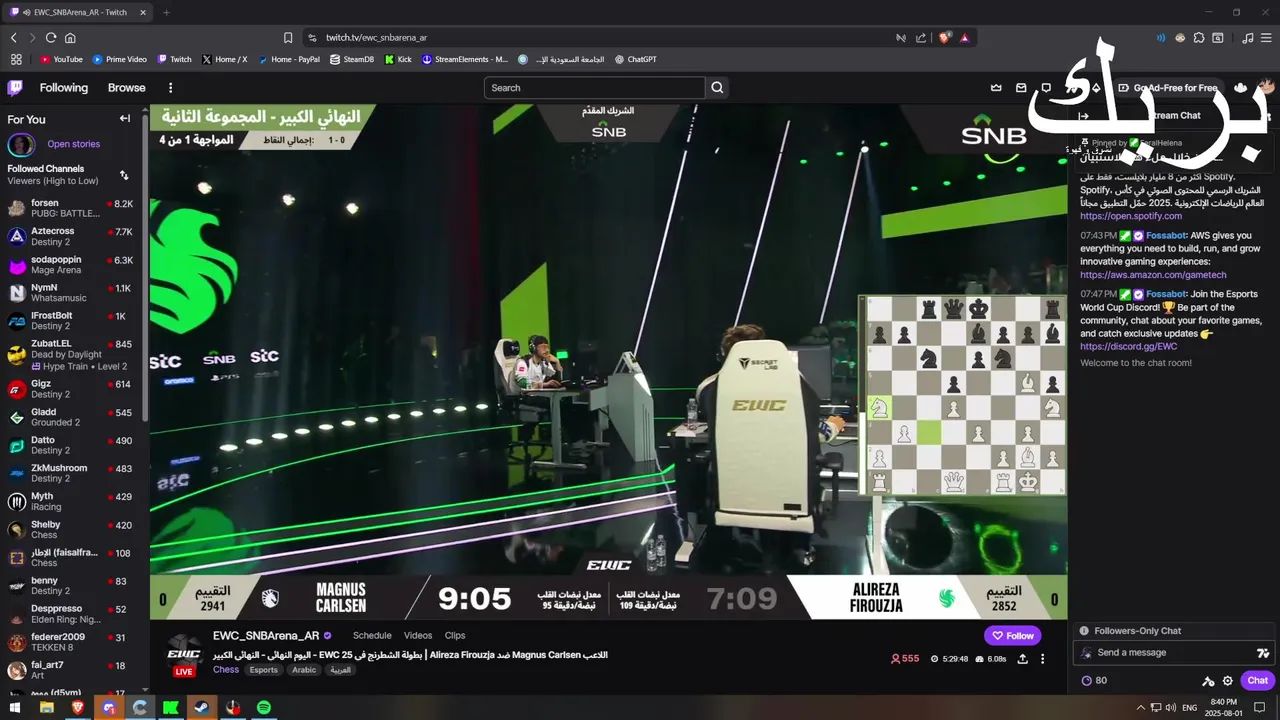Launch Spotify from the taskbar
Screen dimensions: 1280x720
(x=264, y=707)
